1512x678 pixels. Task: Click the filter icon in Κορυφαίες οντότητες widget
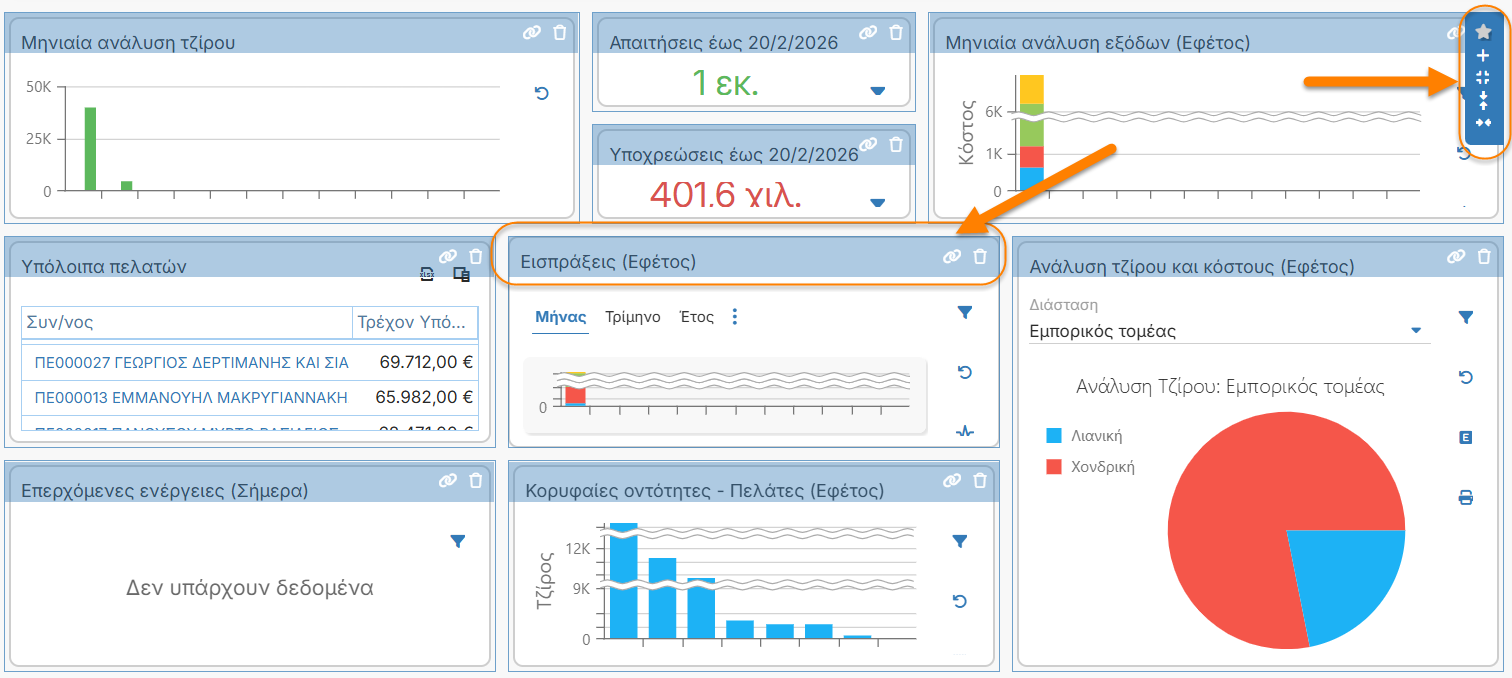pos(960,541)
